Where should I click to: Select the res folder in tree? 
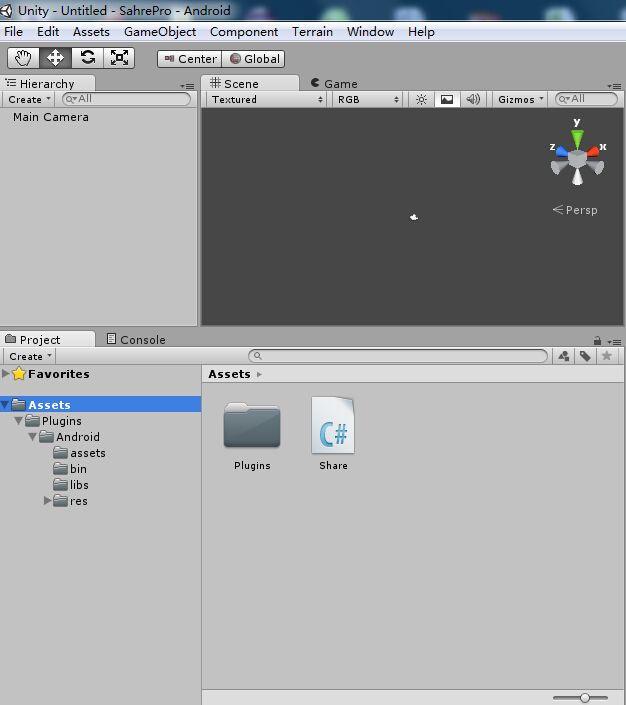tap(71, 501)
